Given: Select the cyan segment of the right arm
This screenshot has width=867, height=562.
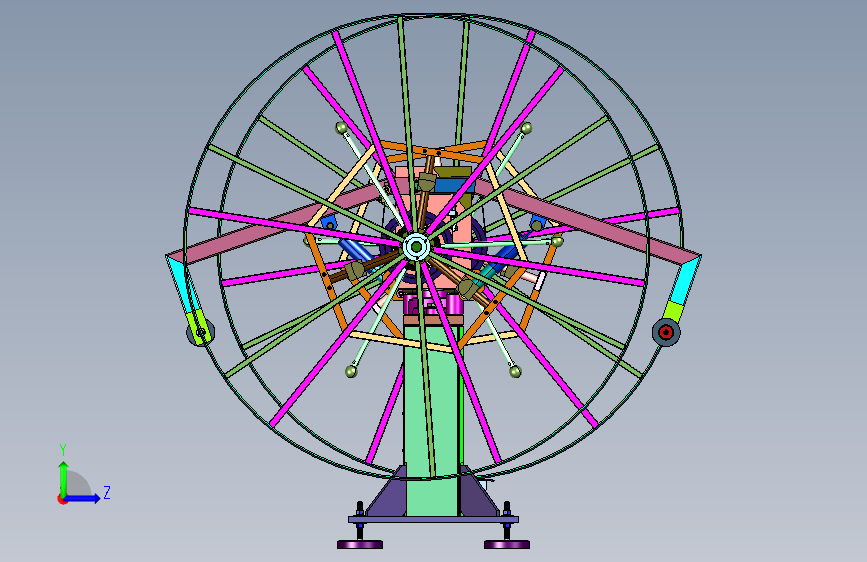Looking at the screenshot, I should click(x=686, y=282).
